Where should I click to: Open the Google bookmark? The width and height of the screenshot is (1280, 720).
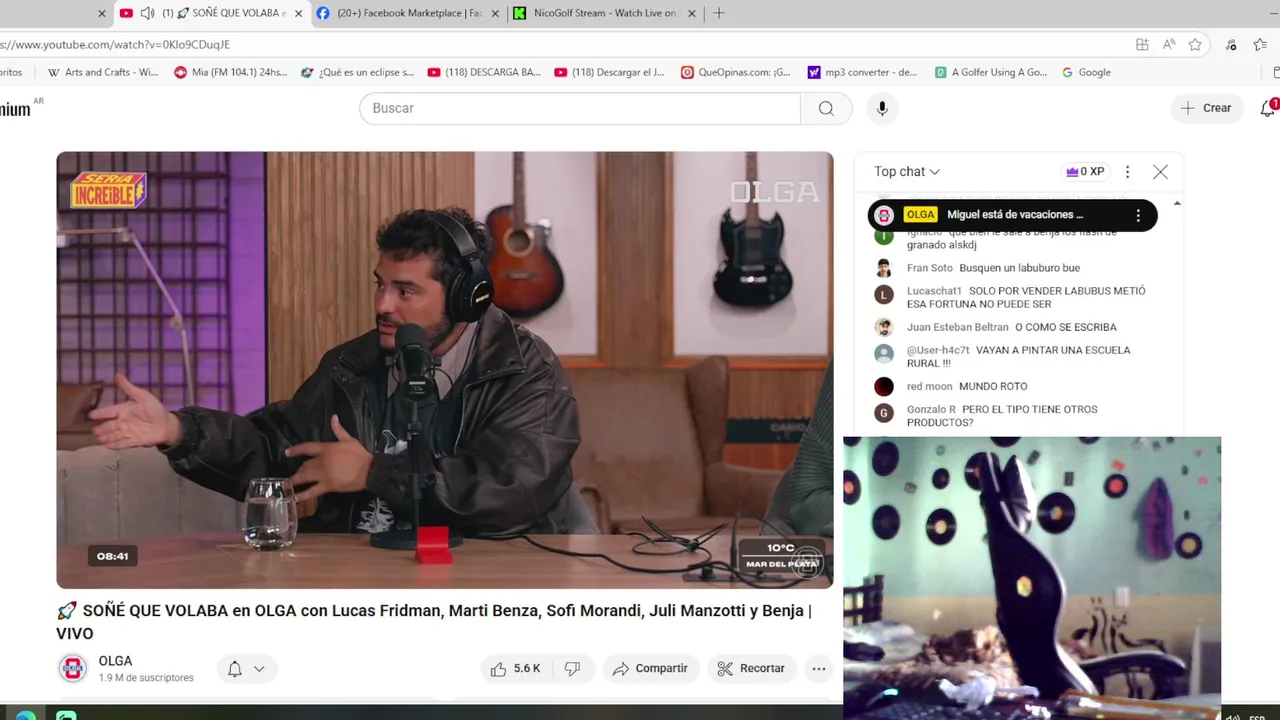(1087, 72)
